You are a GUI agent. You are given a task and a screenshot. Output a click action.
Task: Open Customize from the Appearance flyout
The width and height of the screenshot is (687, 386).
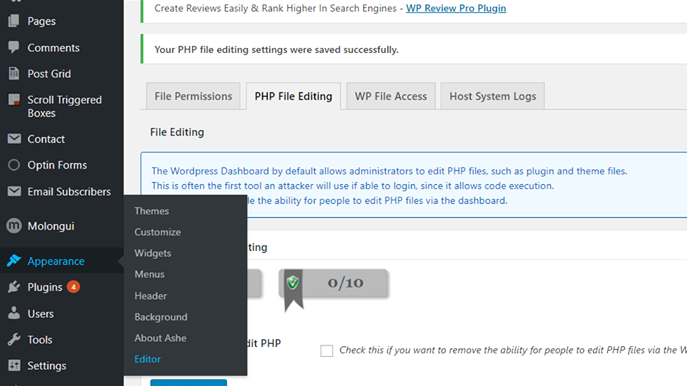[157, 232]
